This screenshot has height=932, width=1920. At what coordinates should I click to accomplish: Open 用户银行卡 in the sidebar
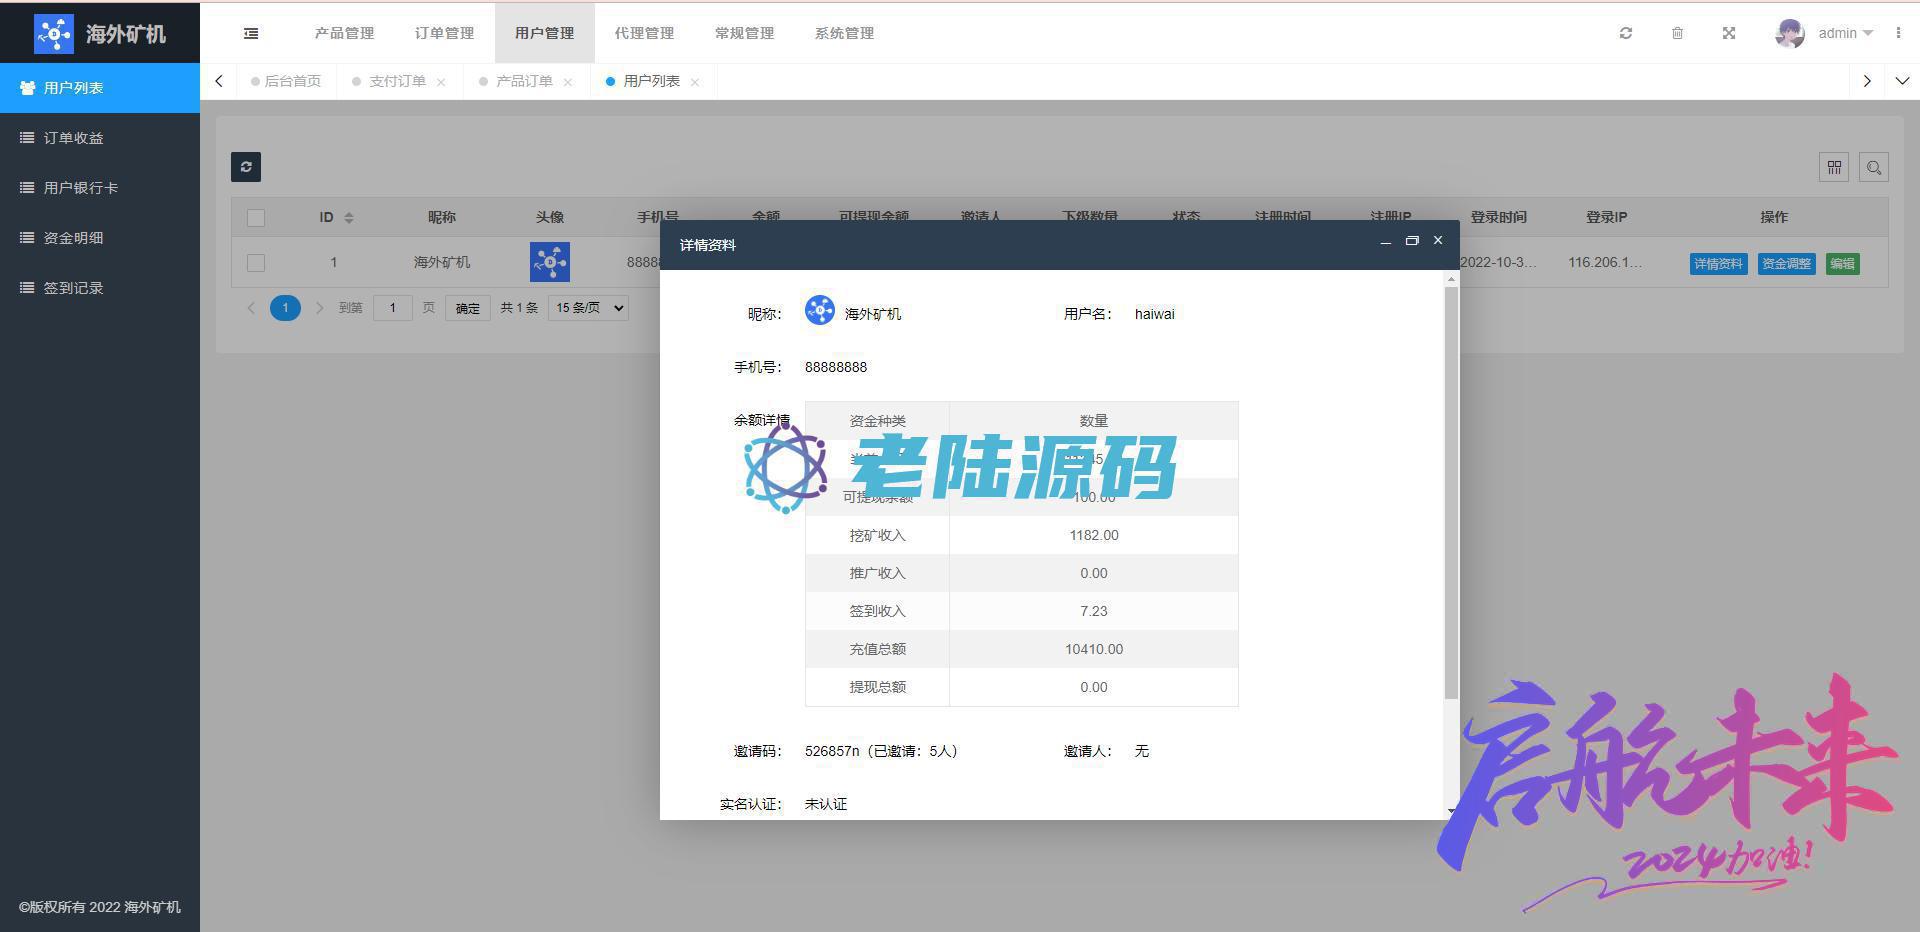[x=100, y=188]
